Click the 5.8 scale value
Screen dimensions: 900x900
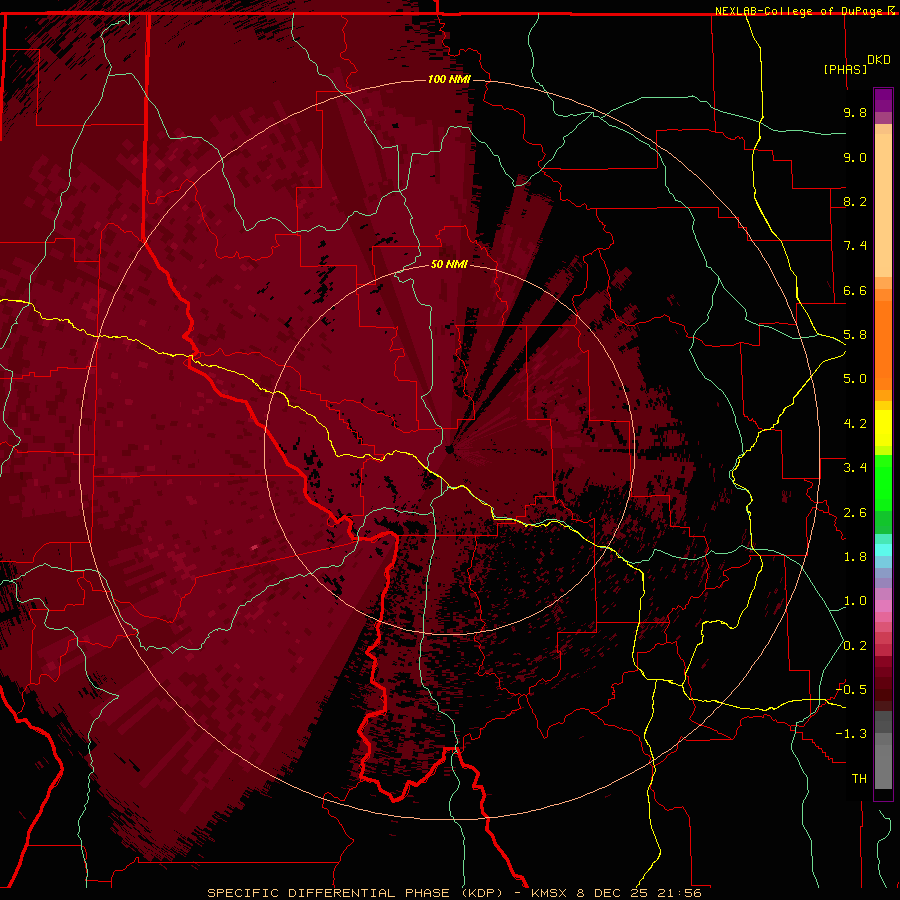pos(855,335)
